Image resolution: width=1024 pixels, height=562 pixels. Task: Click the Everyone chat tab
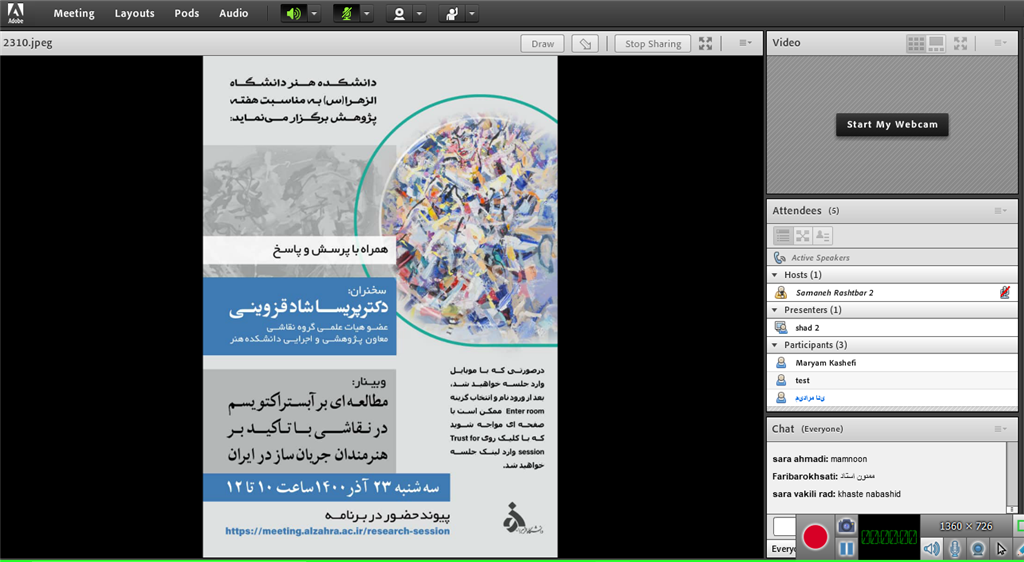[x=782, y=549]
